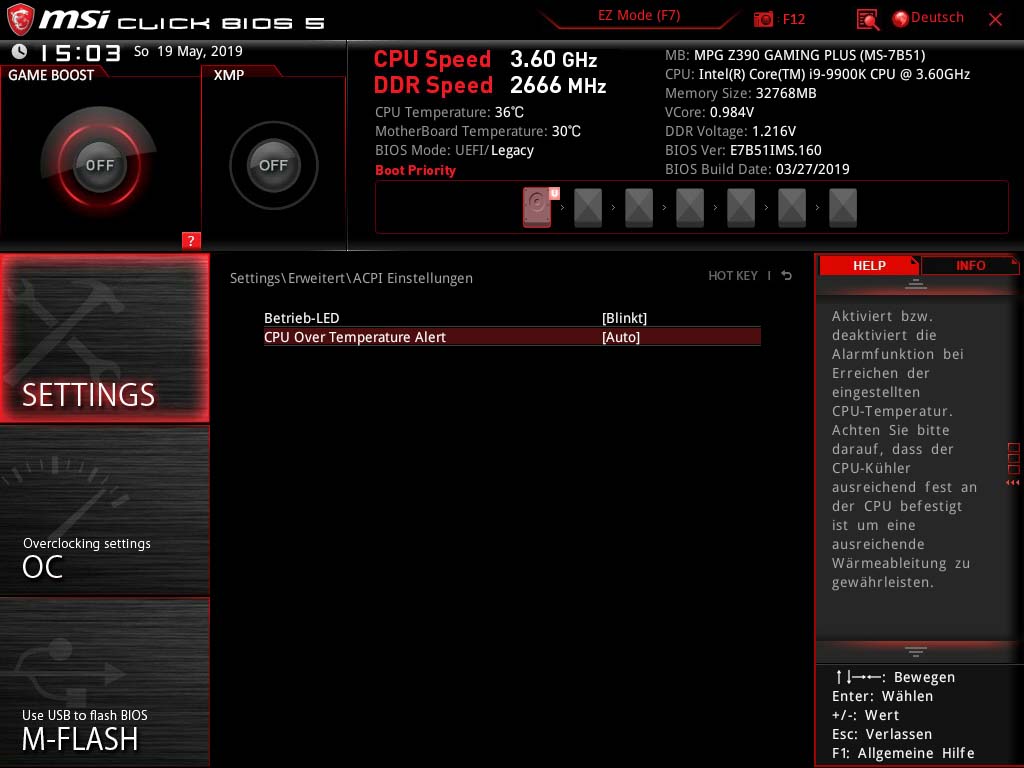Select the third boot priority slot
The image size is (1024, 768).
click(x=639, y=208)
